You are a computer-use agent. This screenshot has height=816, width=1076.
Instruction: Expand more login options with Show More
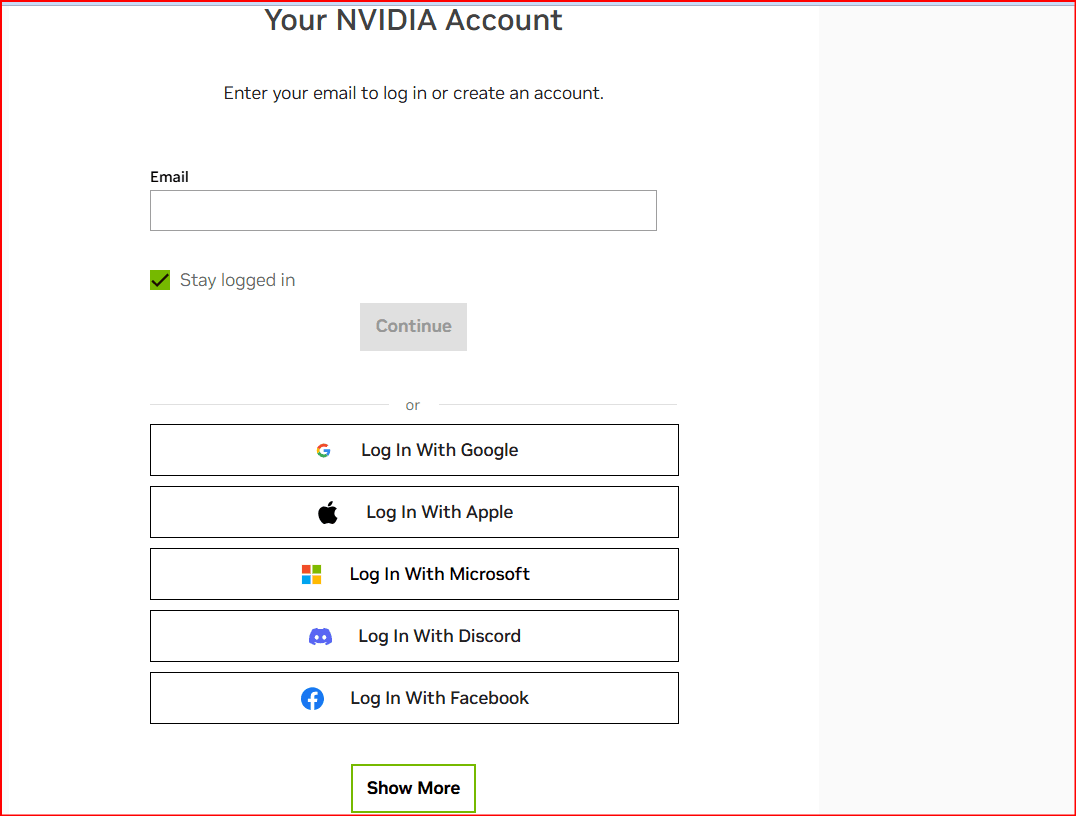(413, 788)
